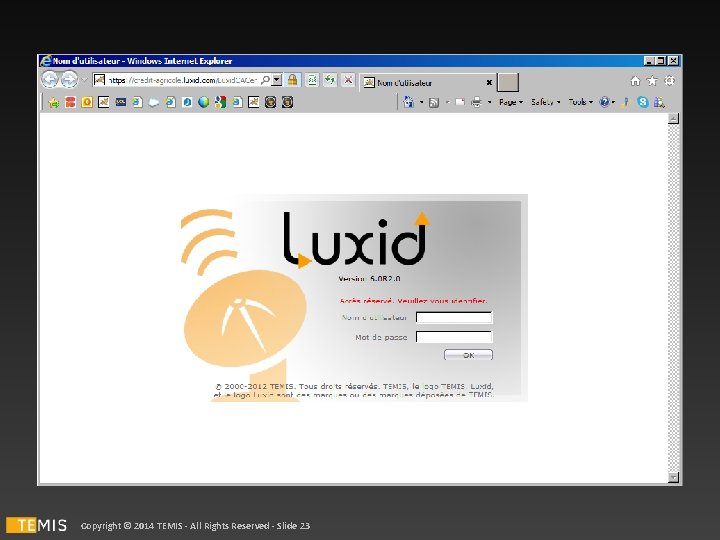This screenshot has height=540, width=720.
Task: Click the Add to Favorites bar star icon
Action: pyautogui.click(x=54, y=102)
